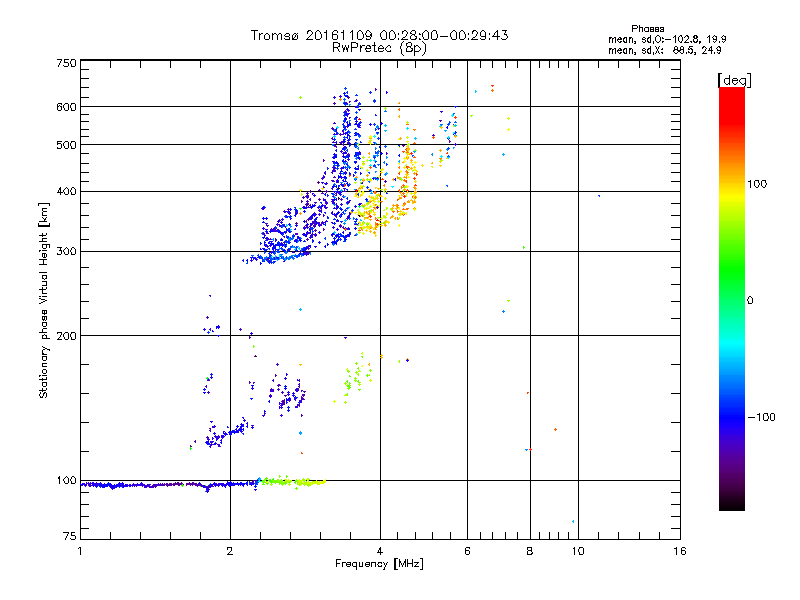
Task: Click the colorbar tick label '-100'
Action: [x=761, y=417]
